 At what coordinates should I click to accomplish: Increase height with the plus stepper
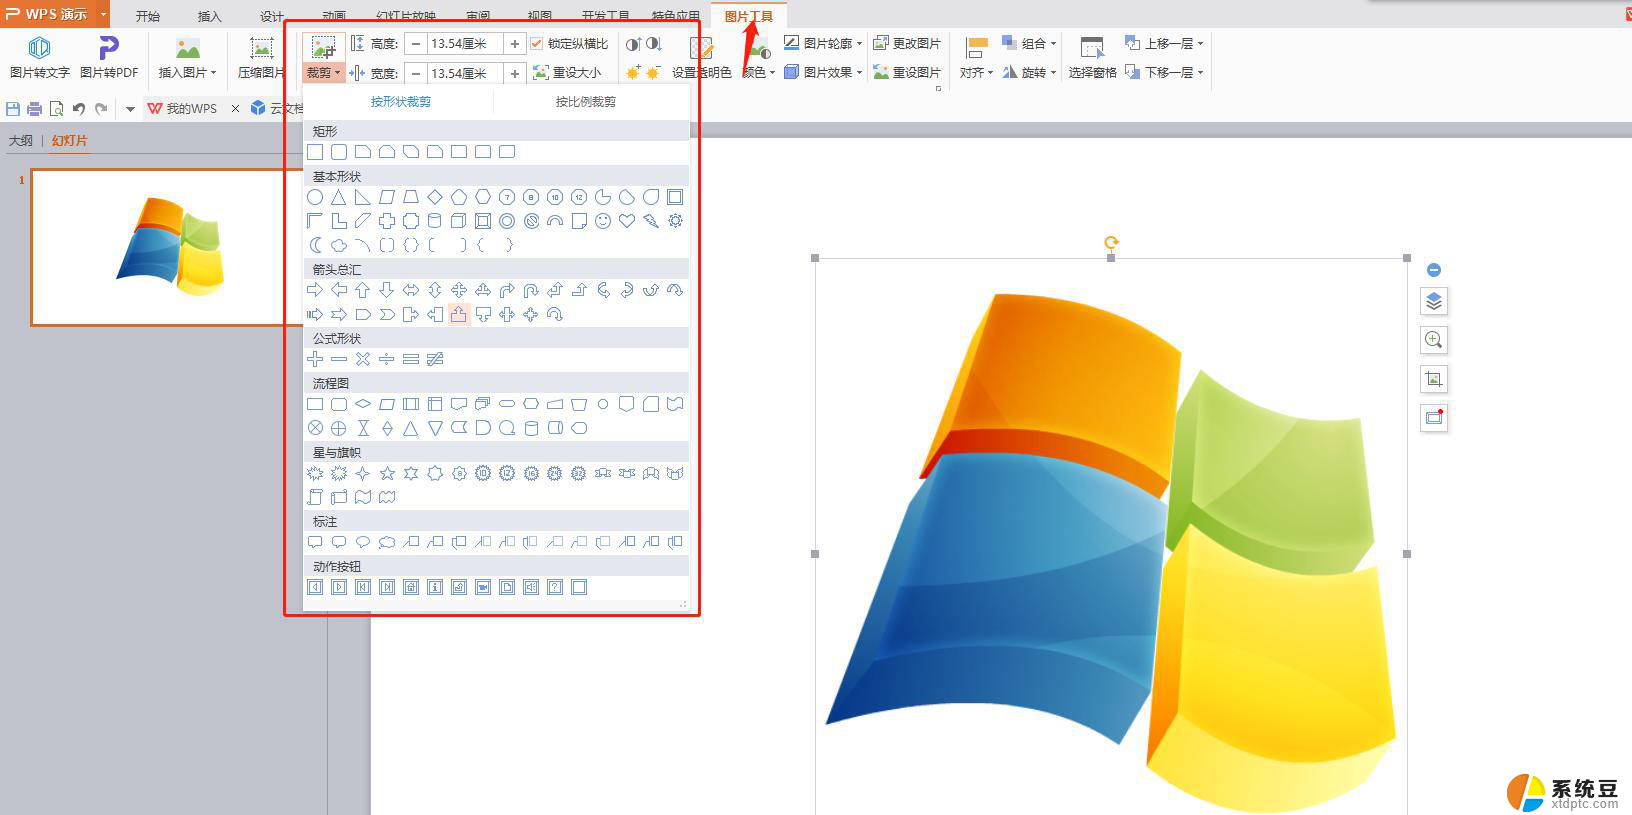(515, 43)
